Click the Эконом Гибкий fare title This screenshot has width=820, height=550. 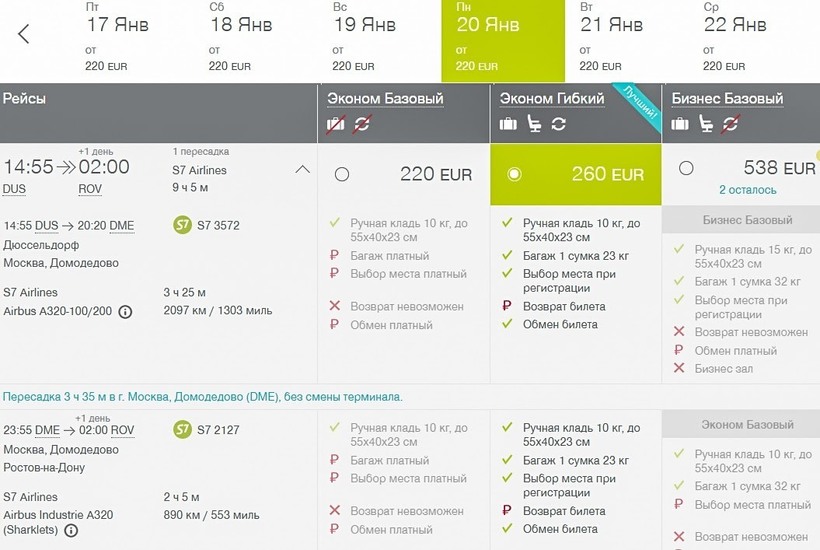point(552,98)
